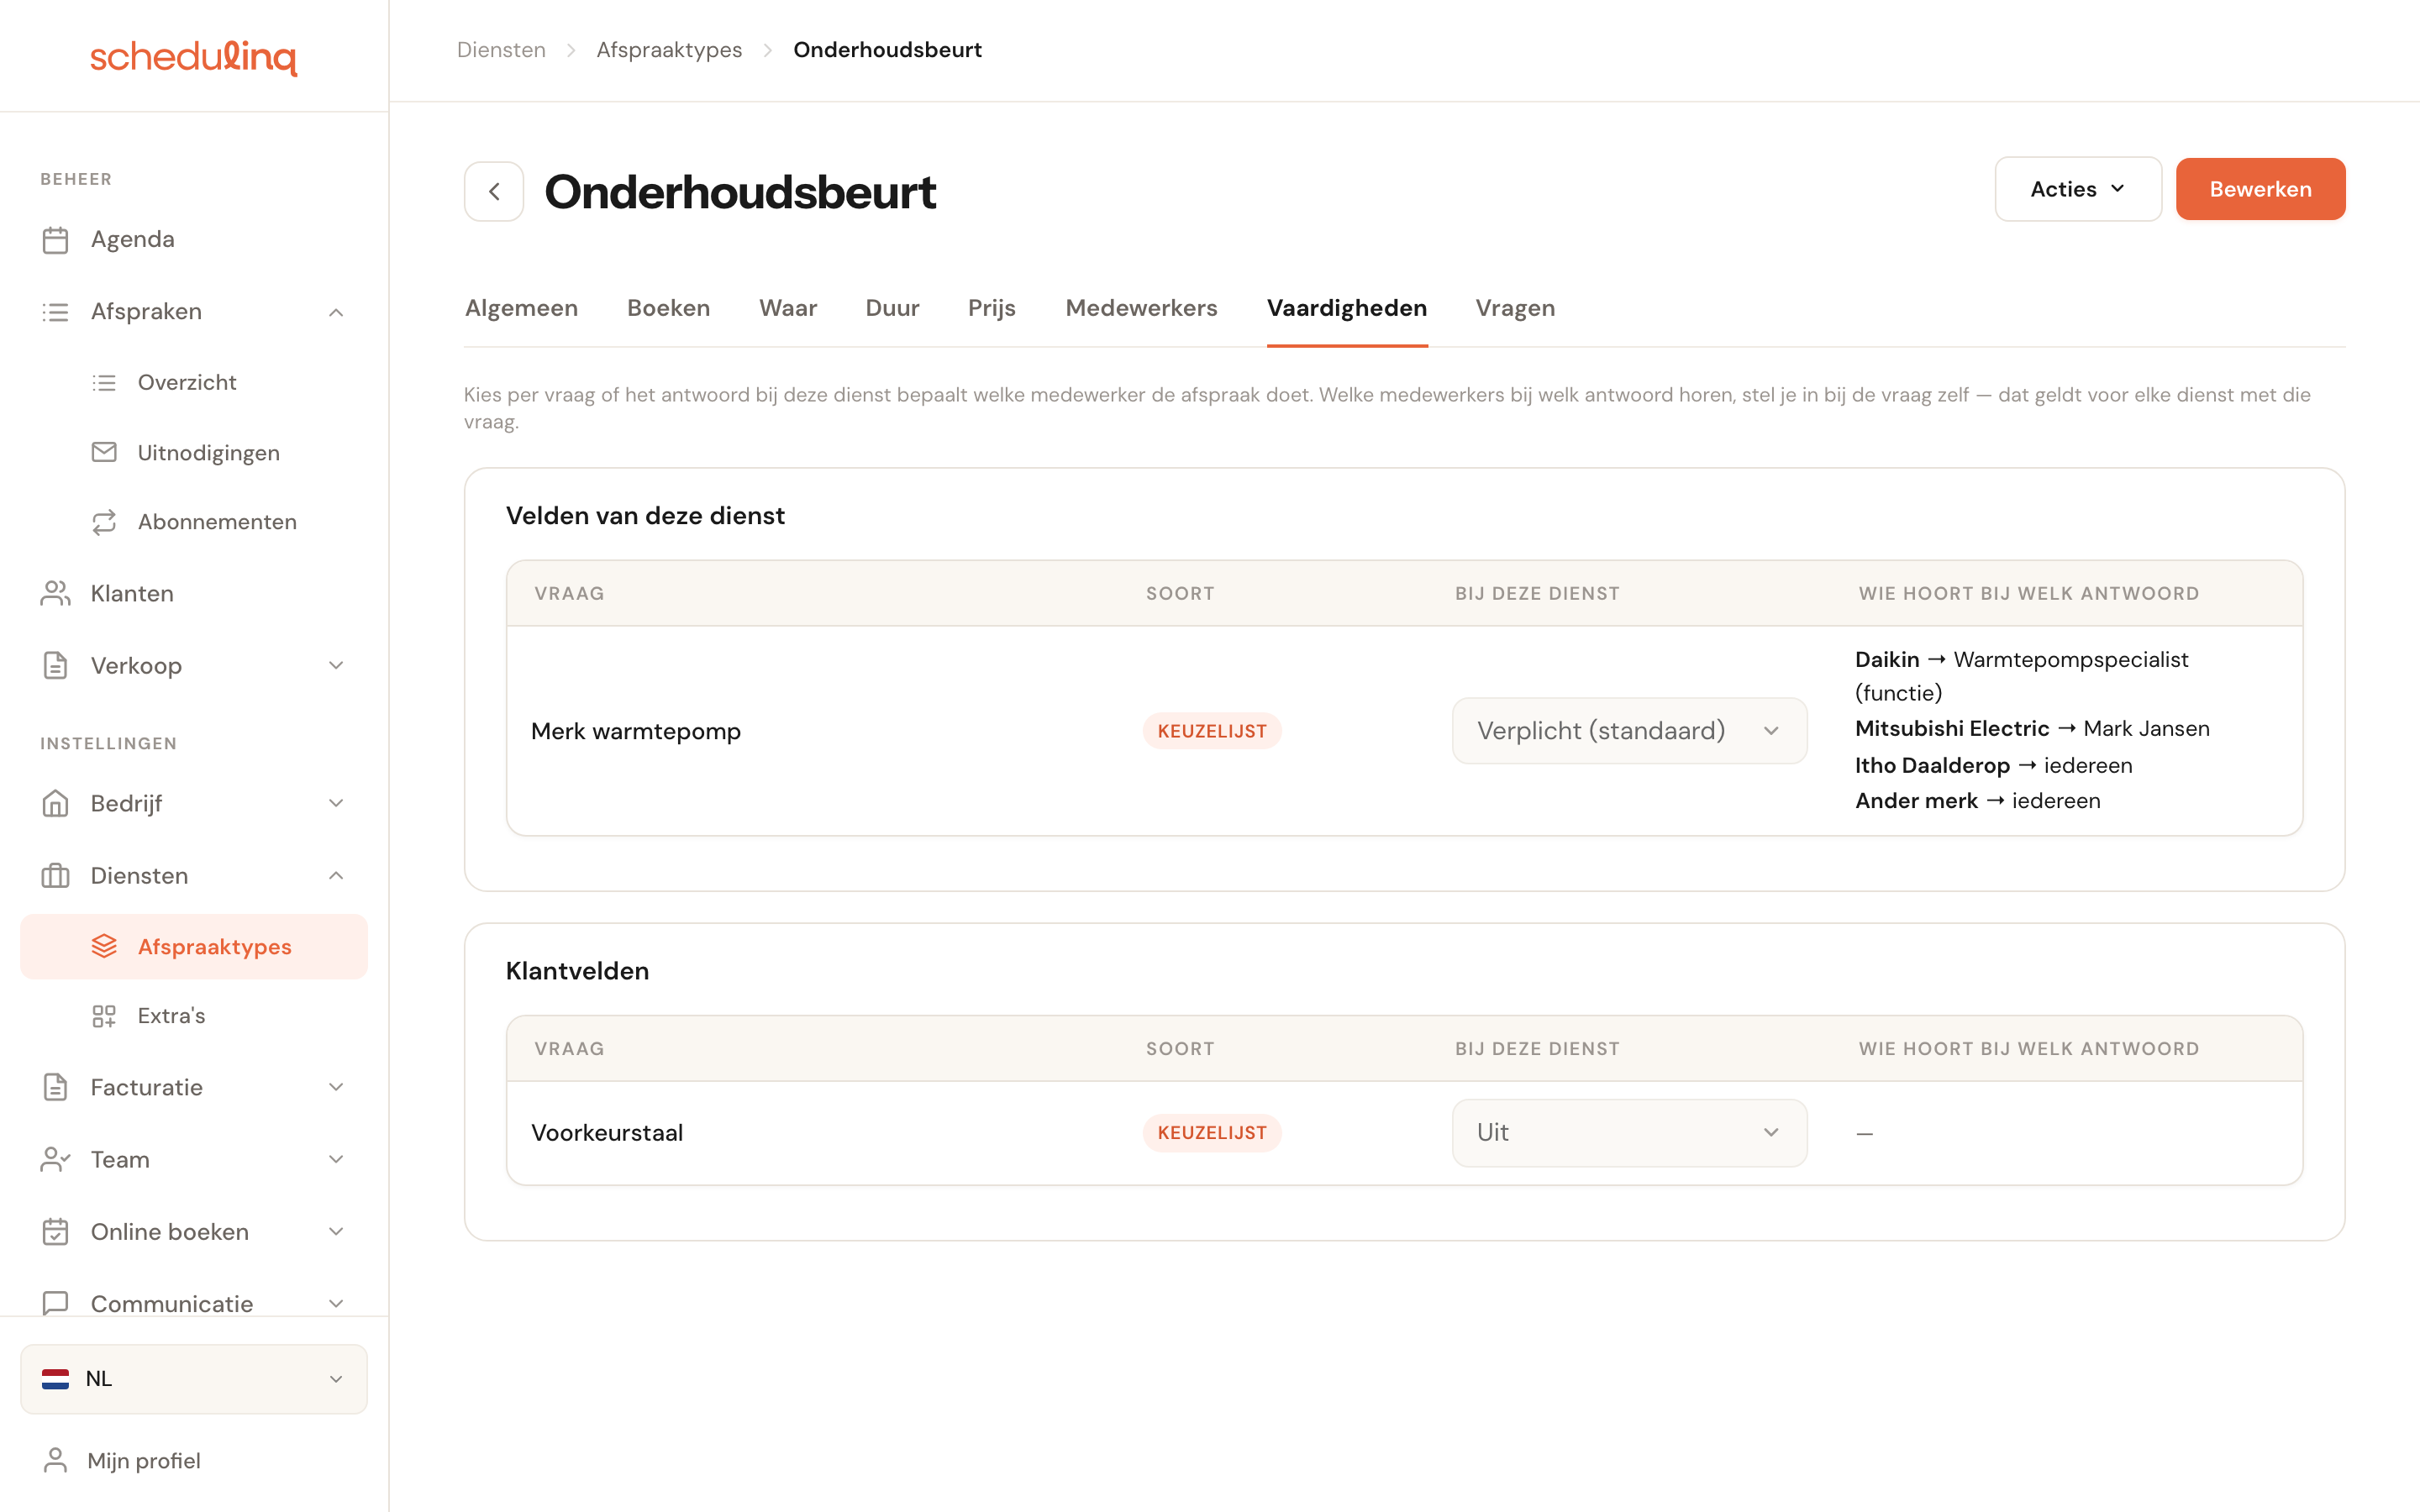This screenshot has width=2420, height=1512.
Task: Click the Online boeken calendar-check icon
Action: click(x=55, y=1231)
